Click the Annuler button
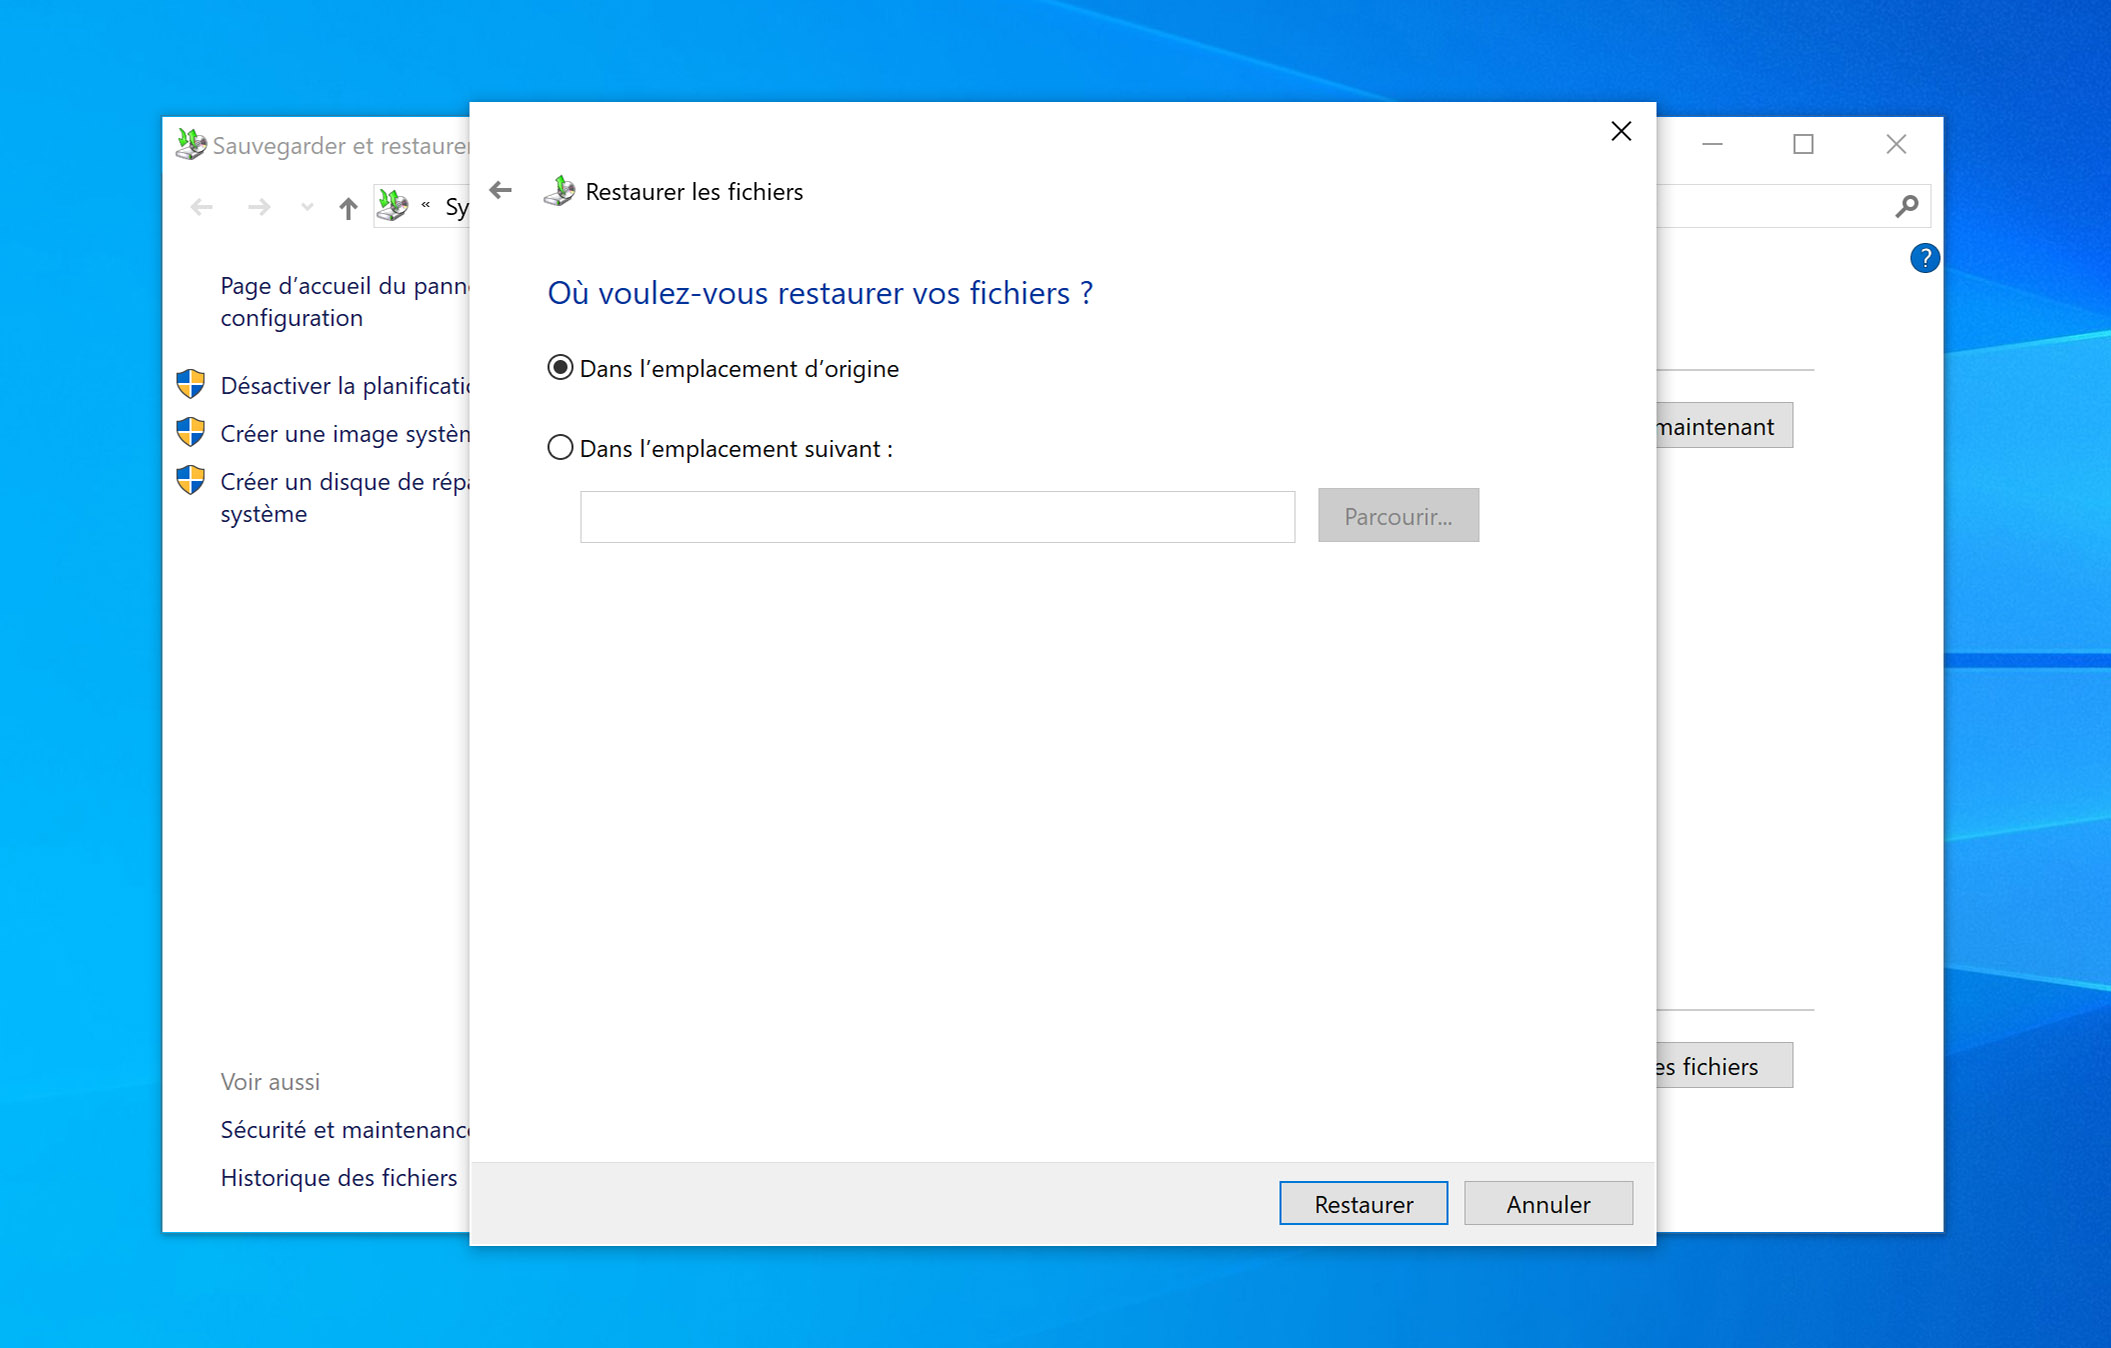2111x1348 pixels. pyautogui.click(x=1548, y=1203)
